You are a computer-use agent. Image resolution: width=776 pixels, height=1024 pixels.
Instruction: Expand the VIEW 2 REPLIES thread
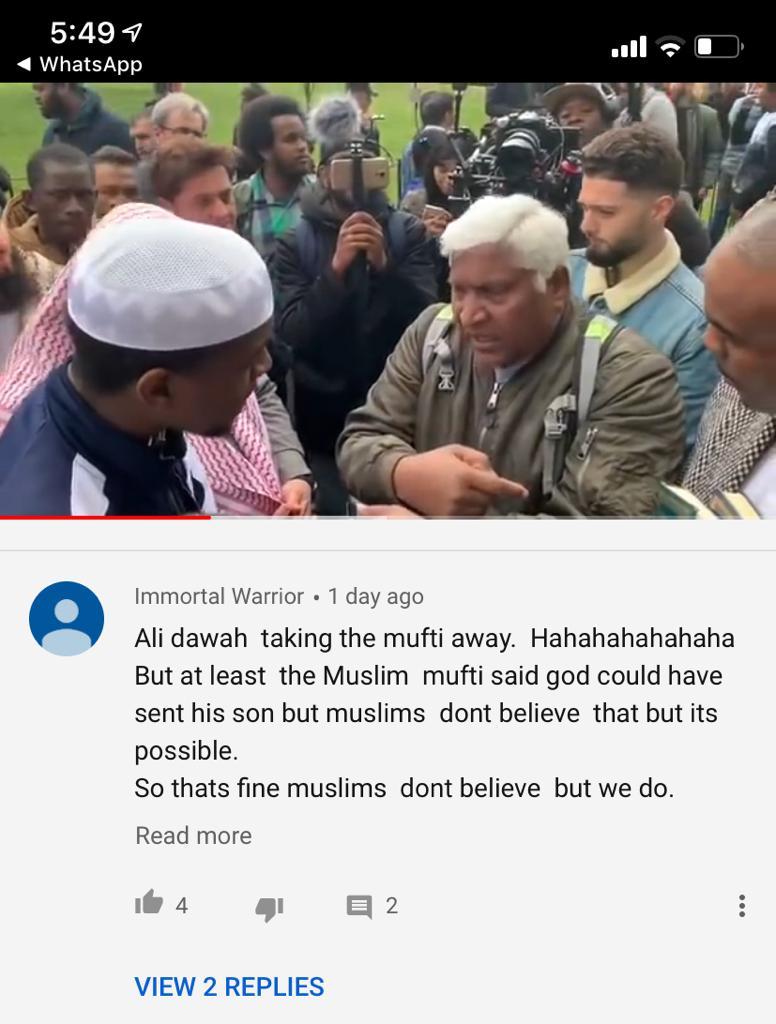[x=229, y=987]
